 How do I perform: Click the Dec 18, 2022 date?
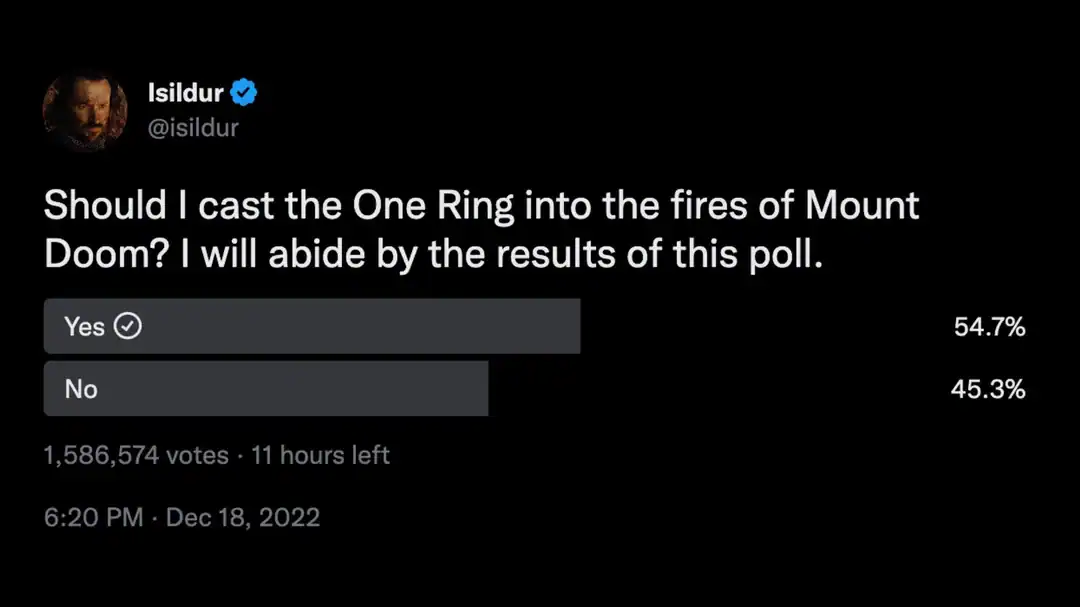(243, 517)
